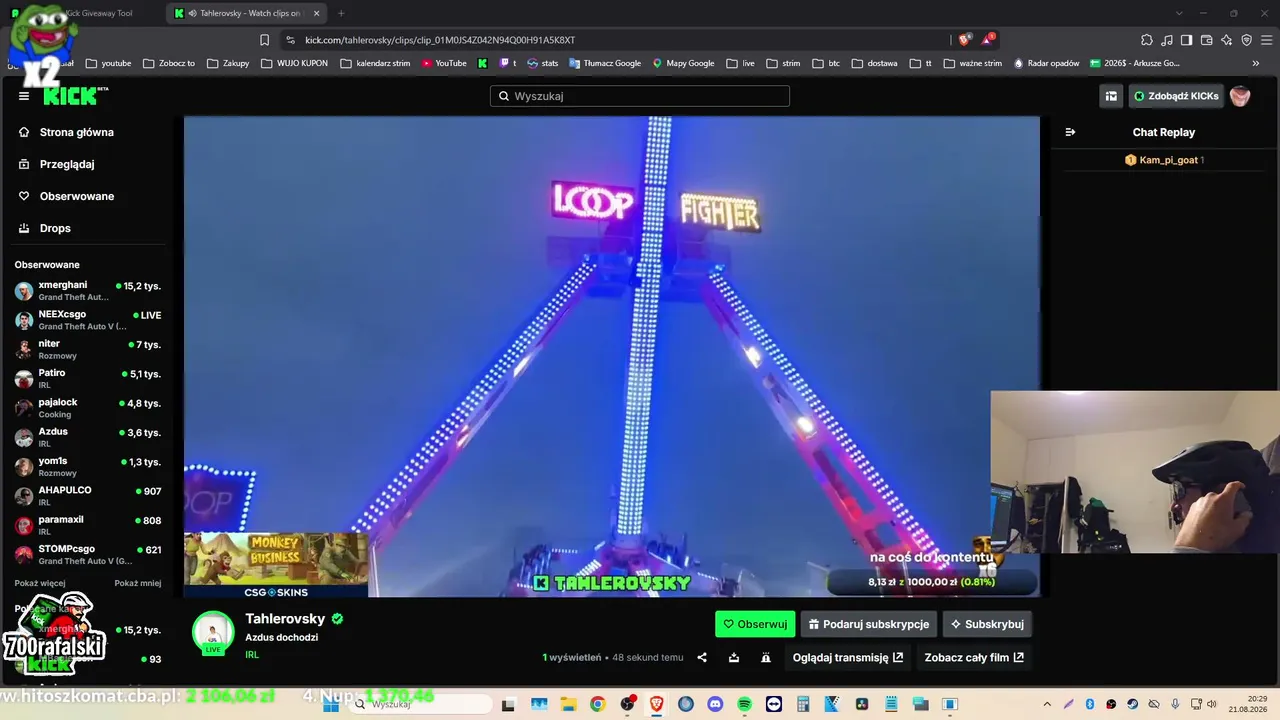Open Brave browser from the taskbar
Screen dimensions: 1280x720
657,704
